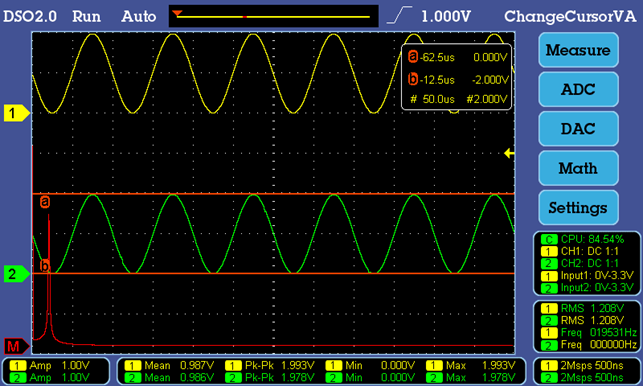Open the DAC settings button

578,129
